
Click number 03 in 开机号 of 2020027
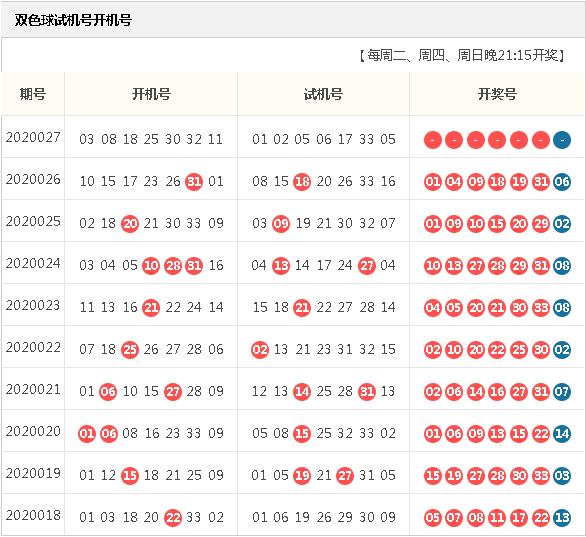pos(86,139)
